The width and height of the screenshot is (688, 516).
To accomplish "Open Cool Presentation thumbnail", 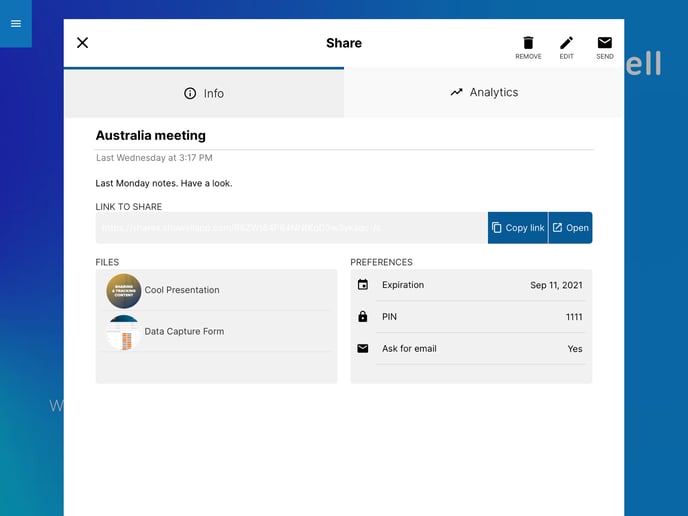I will 124,291.
